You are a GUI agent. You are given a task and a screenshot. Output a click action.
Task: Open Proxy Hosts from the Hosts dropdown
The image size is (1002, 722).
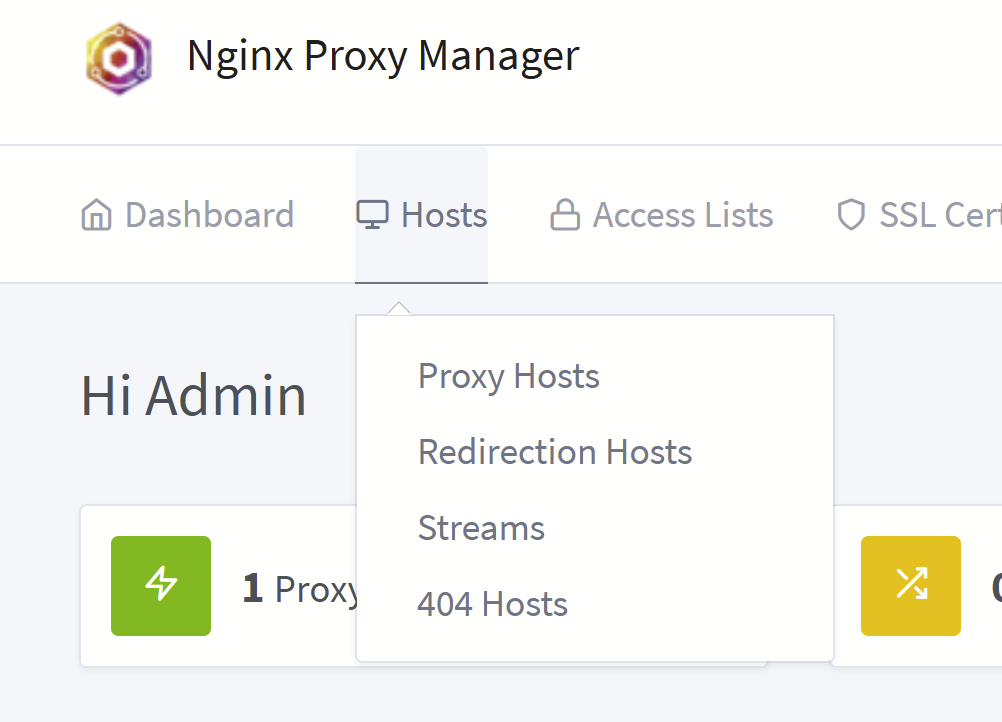point(508,377)
